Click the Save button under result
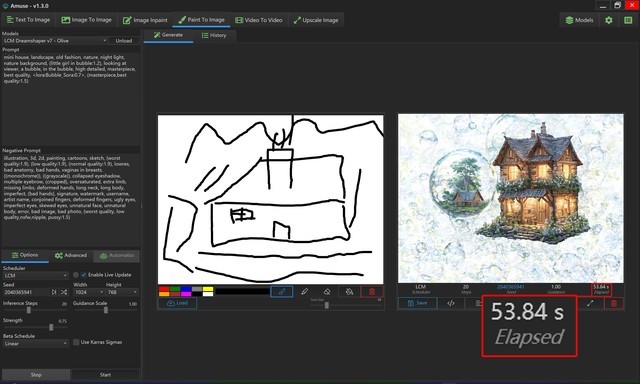This screenshot has width=640, height=384. (418, 303)
